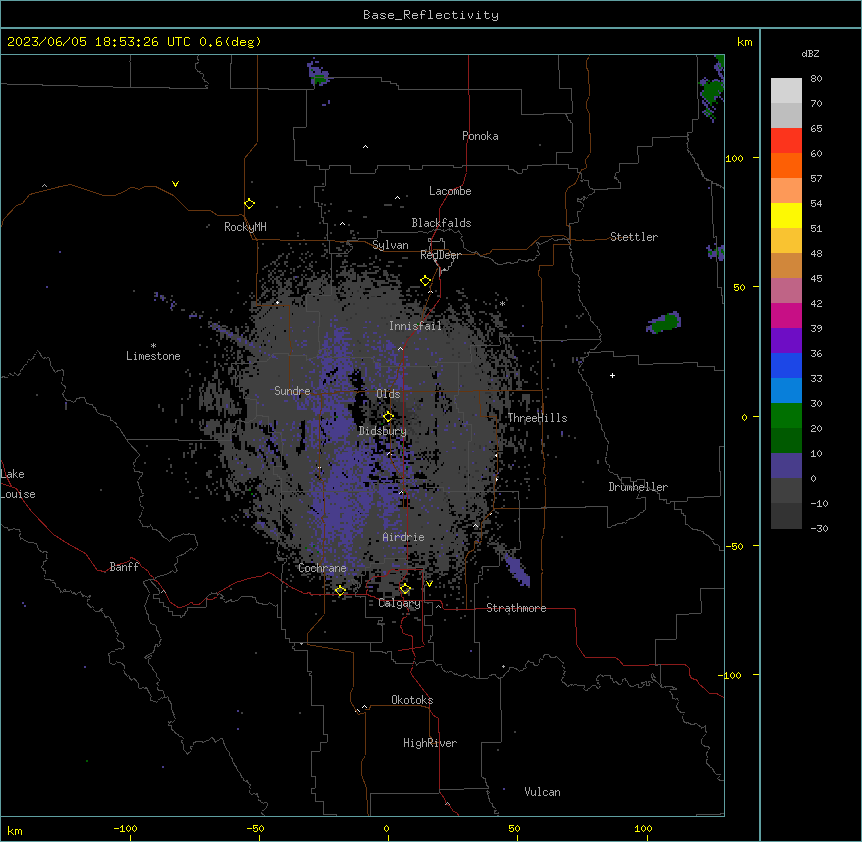The image size is (862, 842).
Task: Select the slate purple 0-10 dBZ swatch
Action: 786,466
